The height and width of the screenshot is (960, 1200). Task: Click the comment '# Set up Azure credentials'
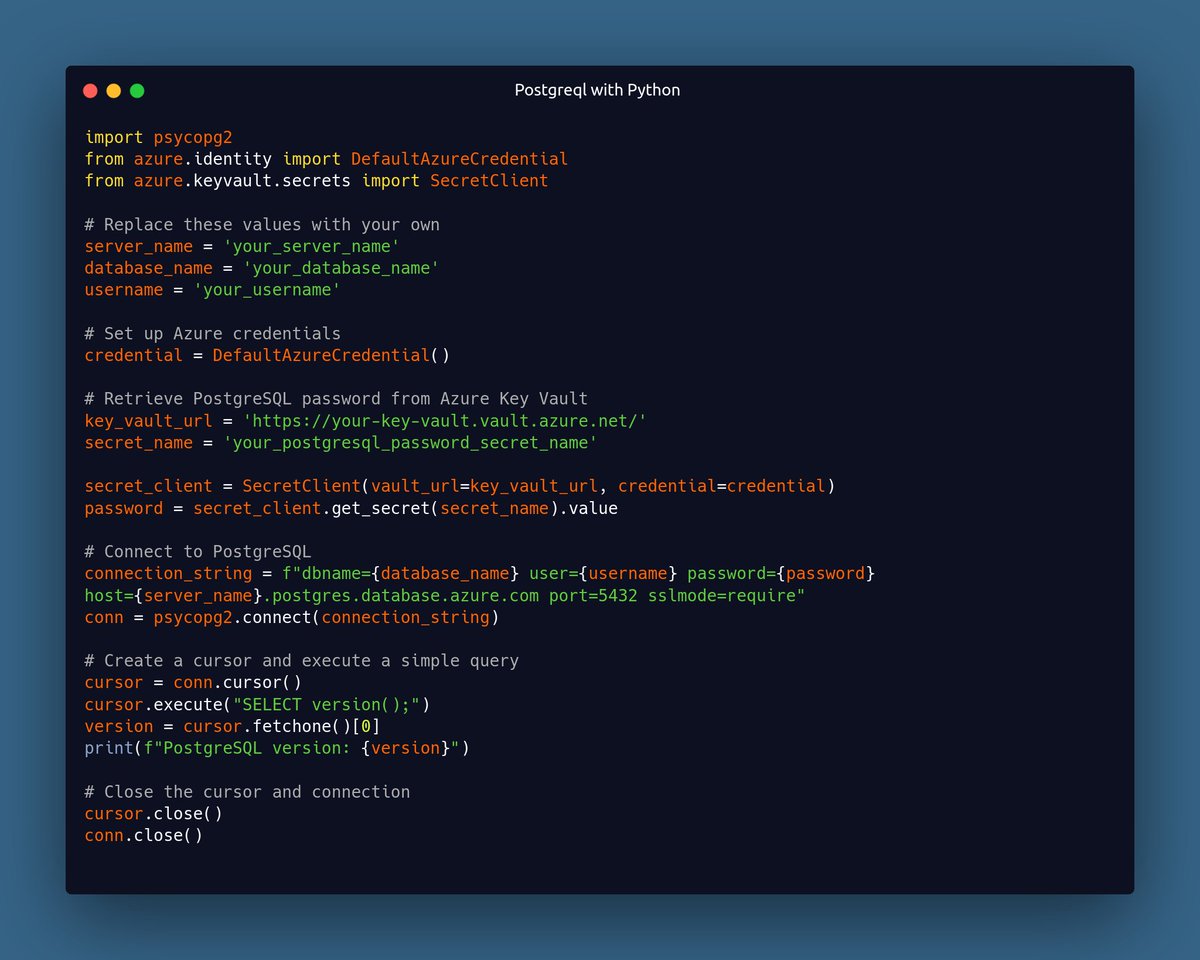coord(213,333)
